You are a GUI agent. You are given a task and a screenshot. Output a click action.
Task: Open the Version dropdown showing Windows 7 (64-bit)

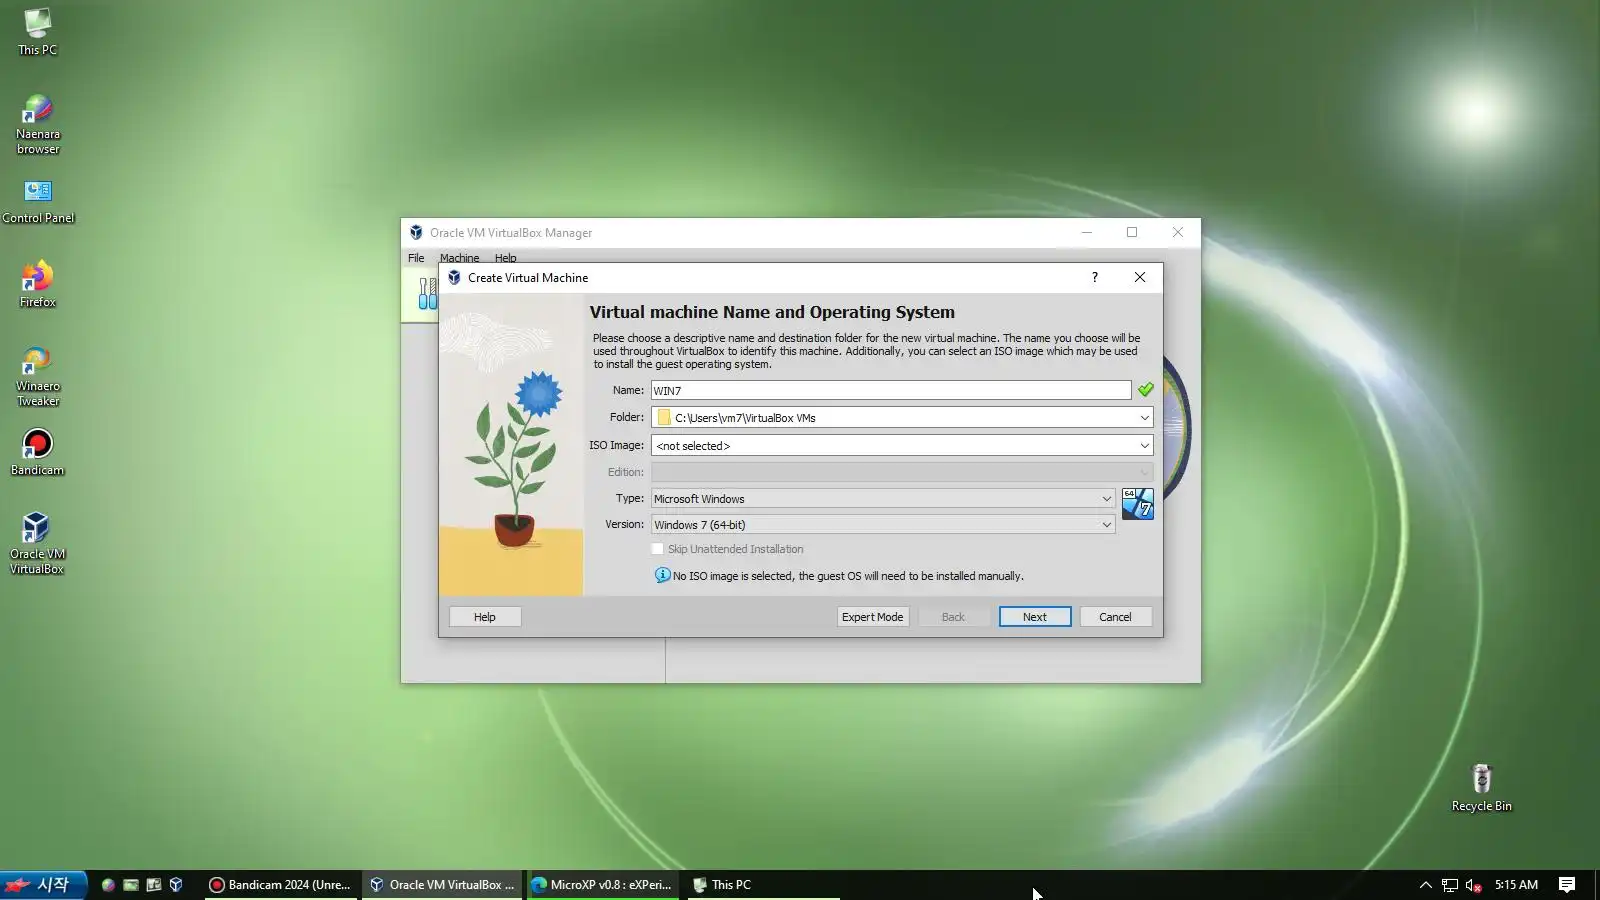pyautogui.click(x=882, y=524)
